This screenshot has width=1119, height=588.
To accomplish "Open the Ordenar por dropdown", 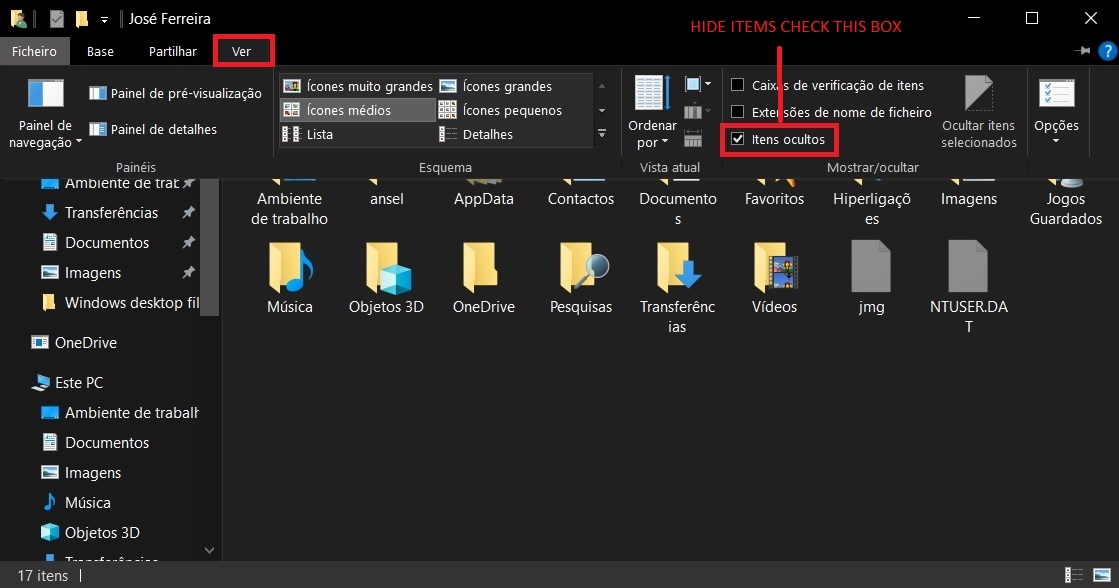I will point(652,113).
